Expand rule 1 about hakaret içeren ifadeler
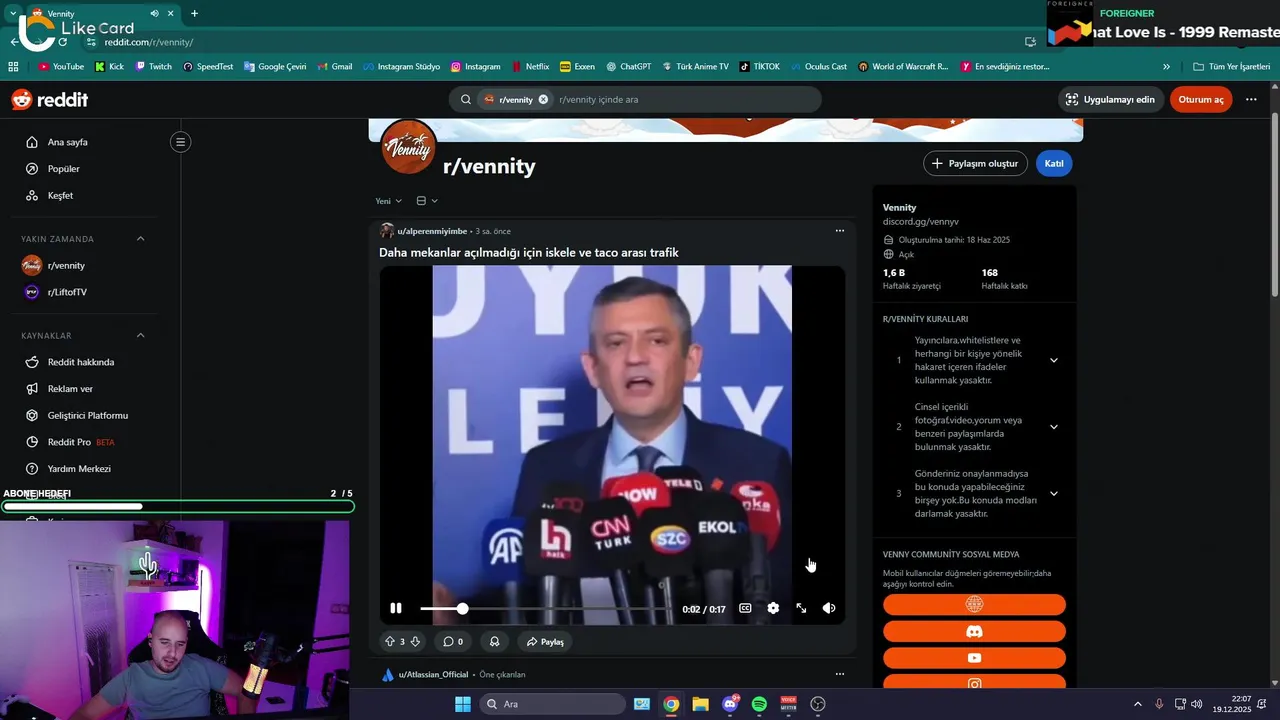Screen dimensions: 1280x720 click(x=1053, y=360)
